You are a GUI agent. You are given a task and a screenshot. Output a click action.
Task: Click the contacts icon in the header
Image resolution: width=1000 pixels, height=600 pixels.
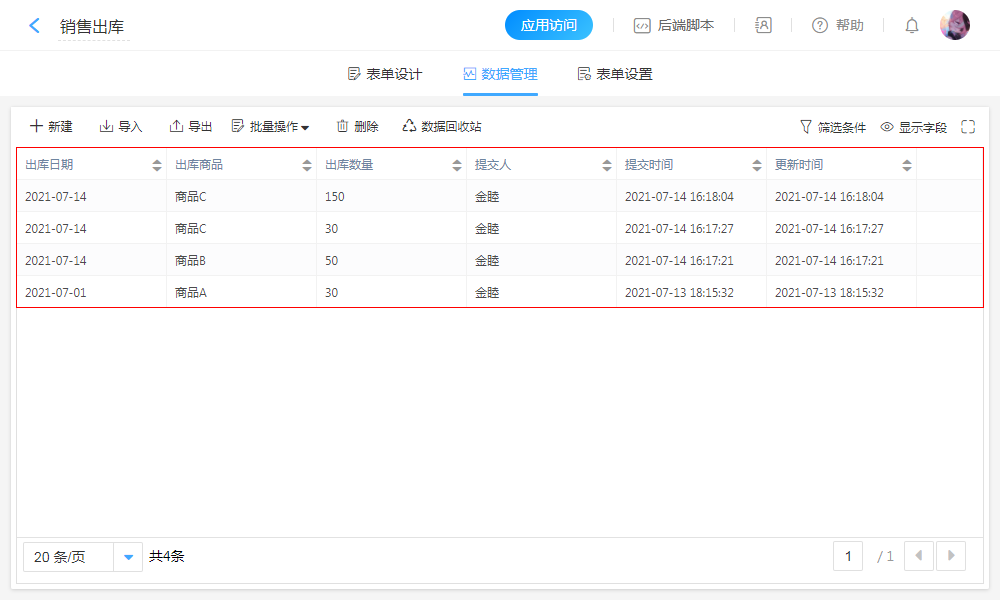click(763, 26)
